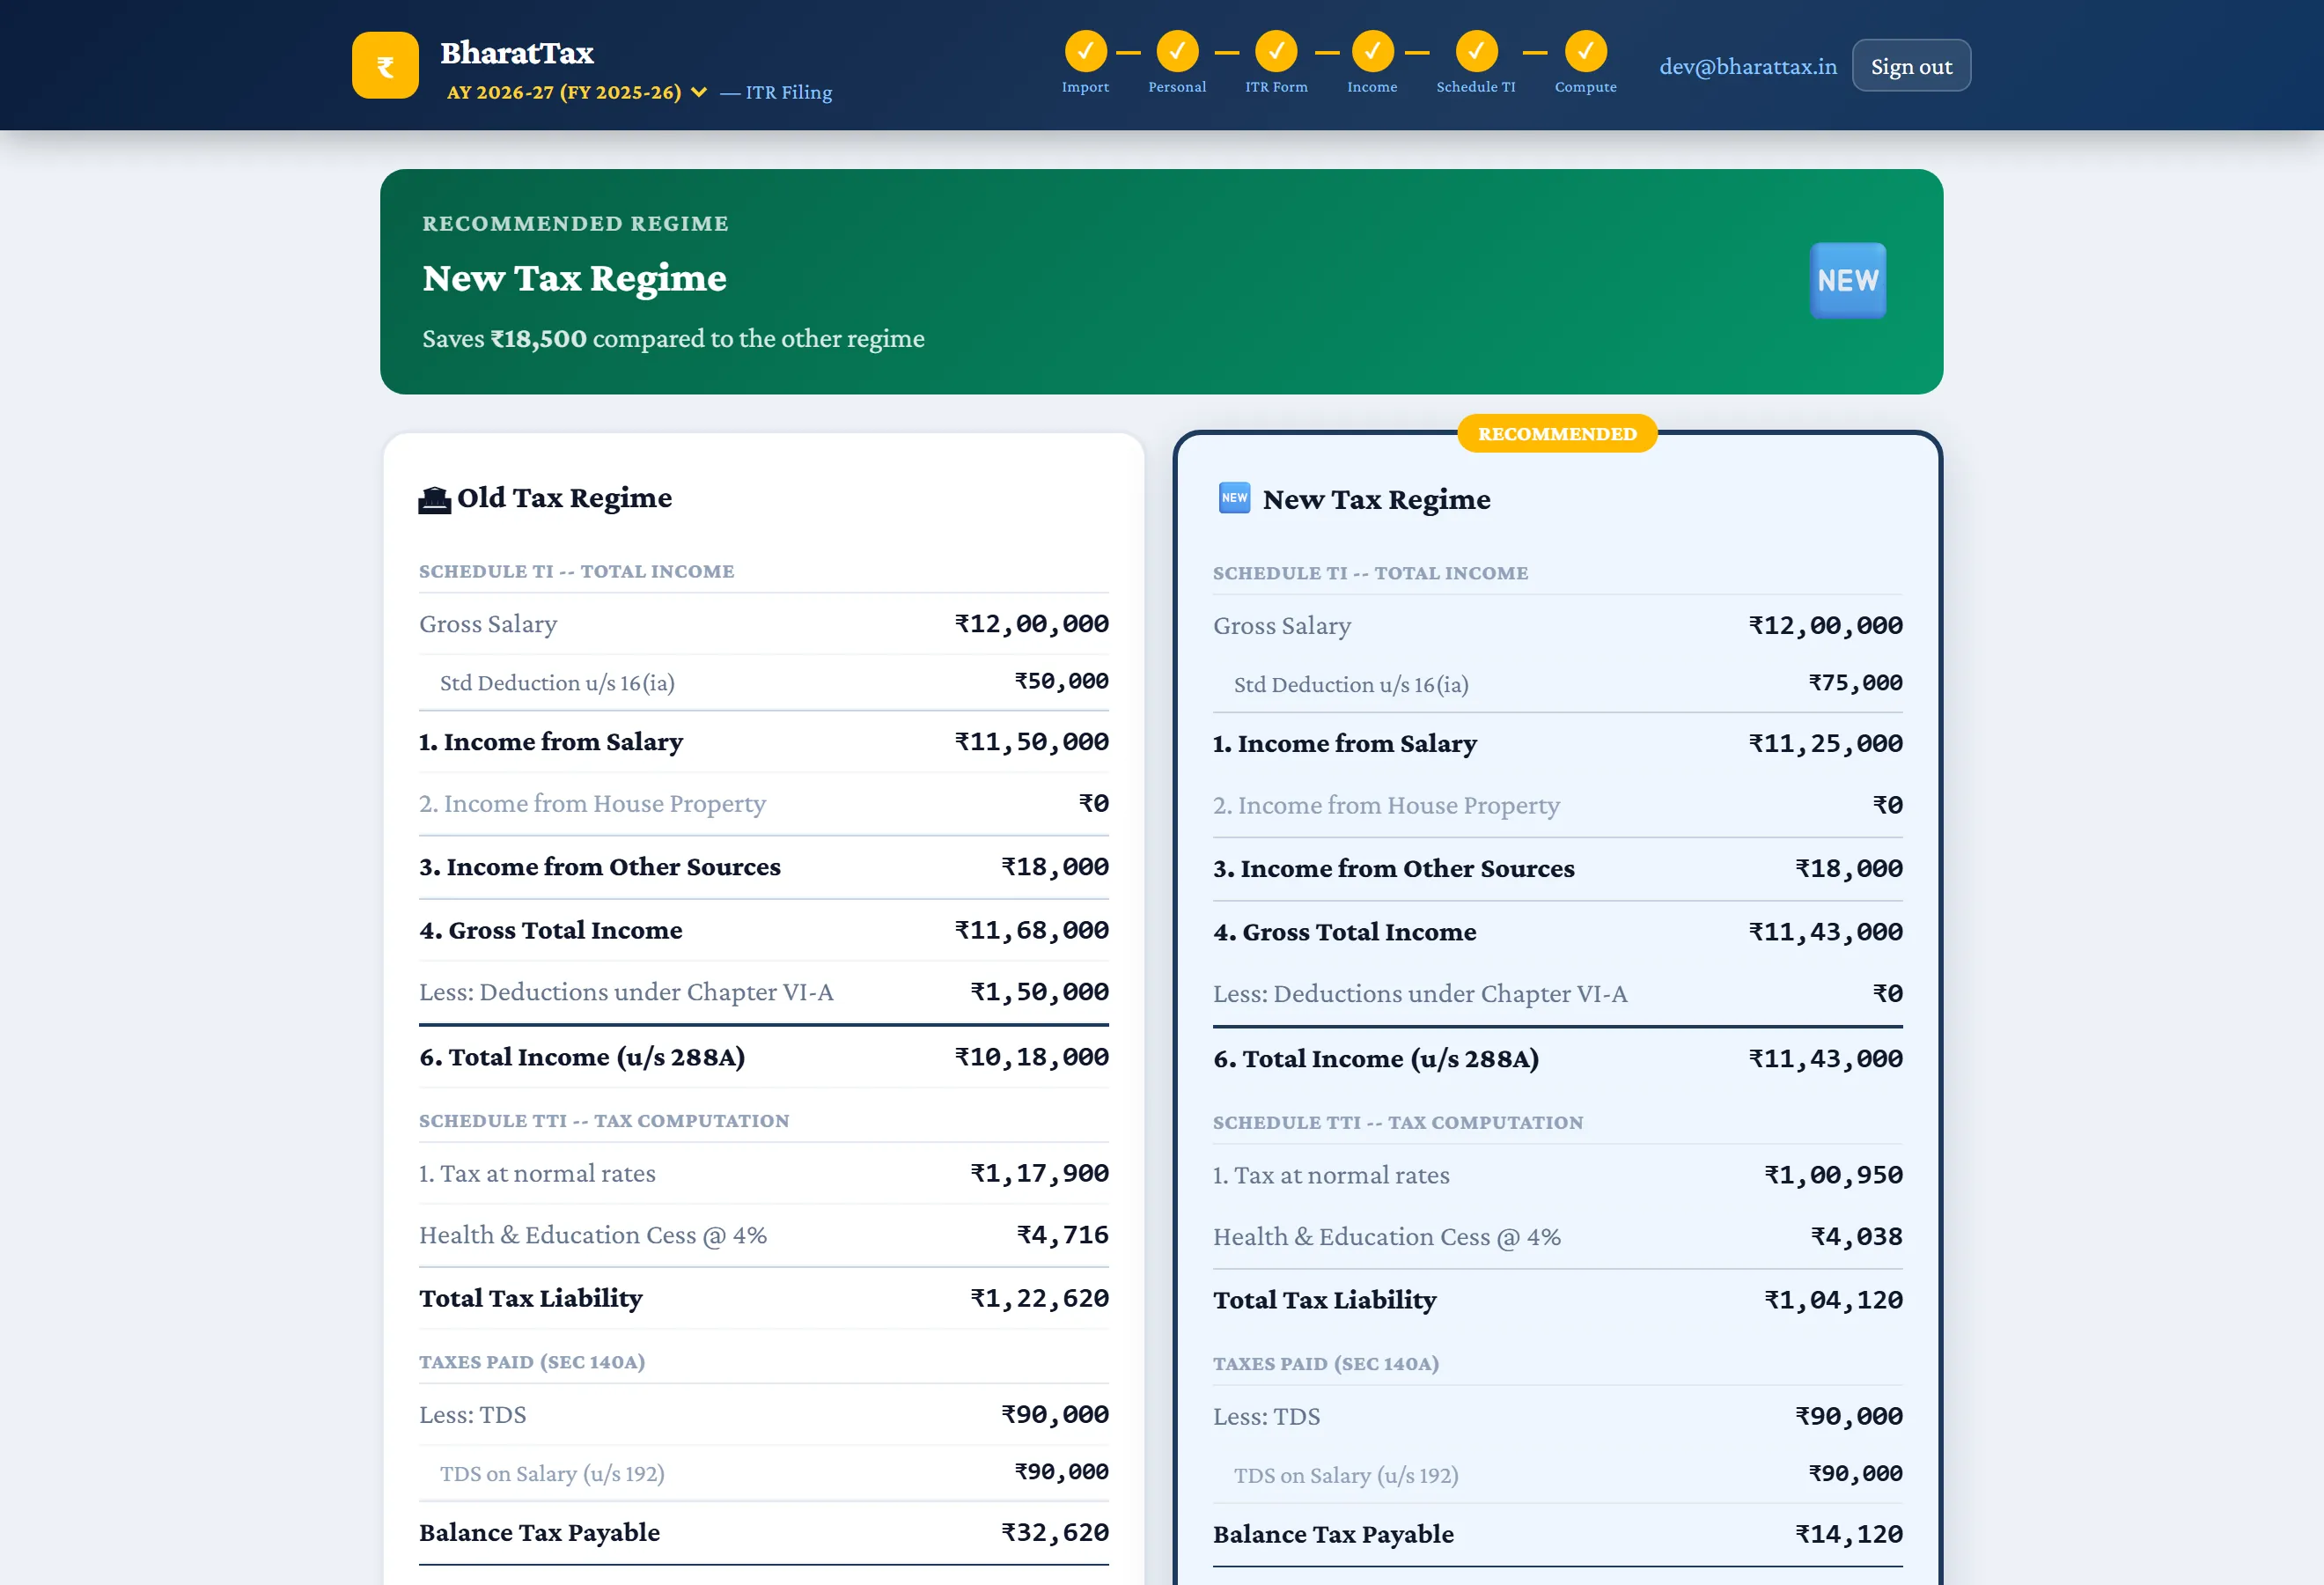Screen dimensions: 2324x1585
Task: Select the New Tax Regime banner heading
Action: [574, 278]
